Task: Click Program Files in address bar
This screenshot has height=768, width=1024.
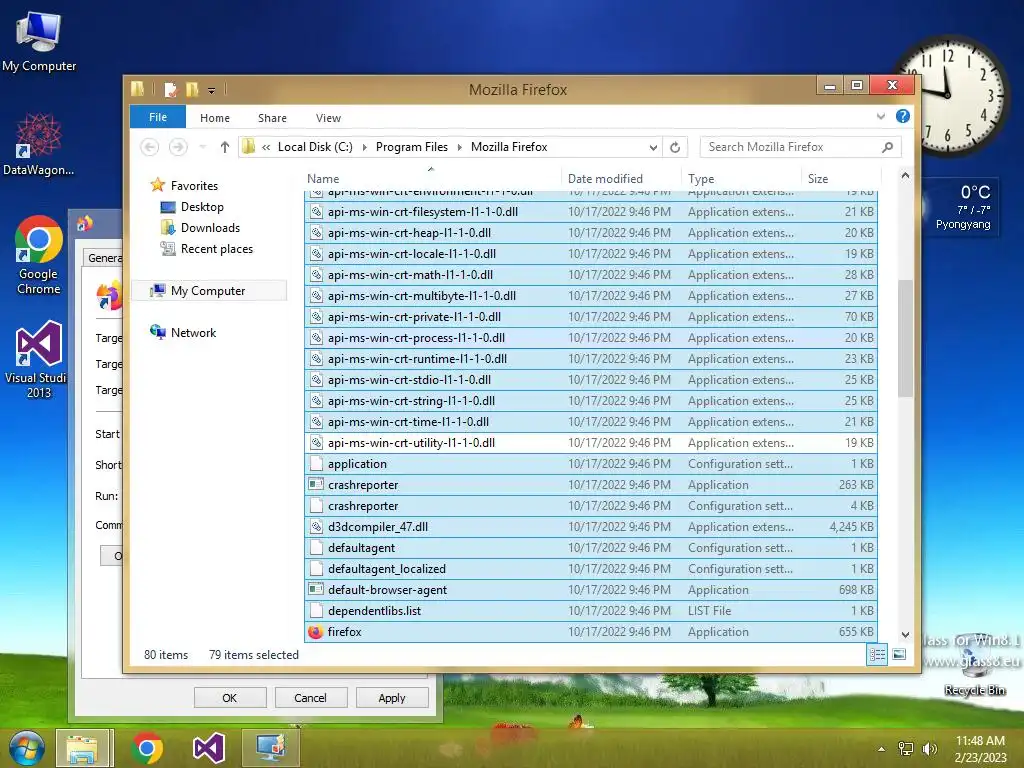Action: (412, 147)
